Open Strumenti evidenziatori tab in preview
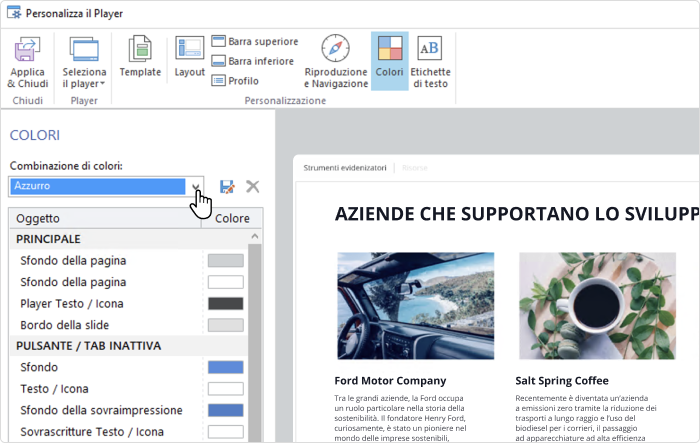 tap(345, 168)
